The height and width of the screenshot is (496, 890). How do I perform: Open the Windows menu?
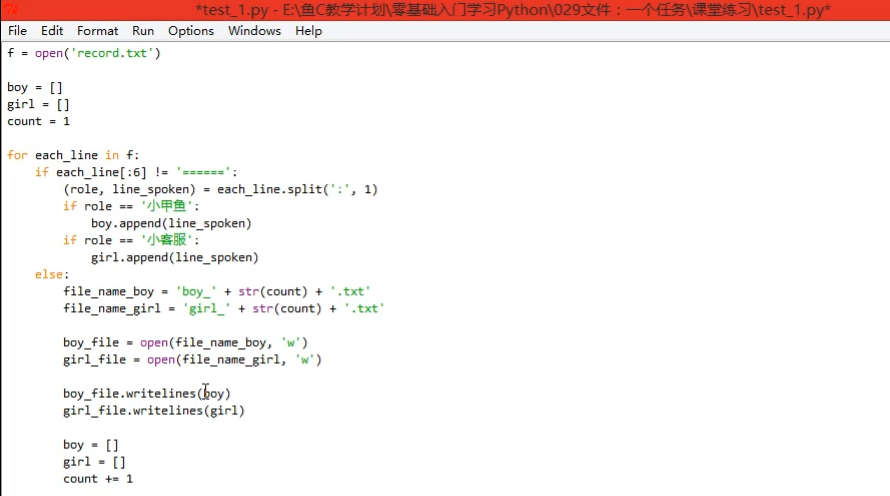(254, 31)
